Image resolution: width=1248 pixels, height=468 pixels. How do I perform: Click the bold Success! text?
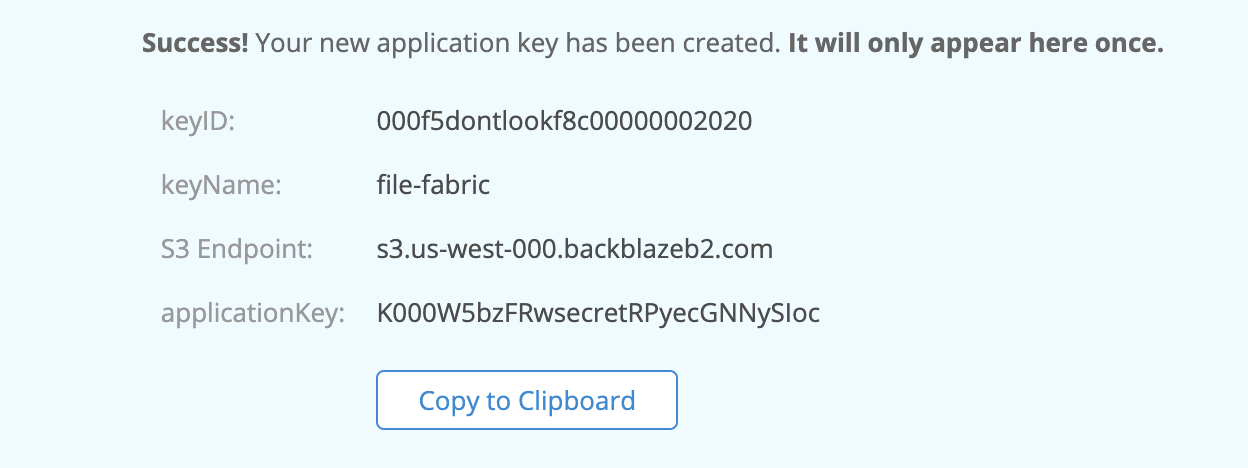[195, 45]
